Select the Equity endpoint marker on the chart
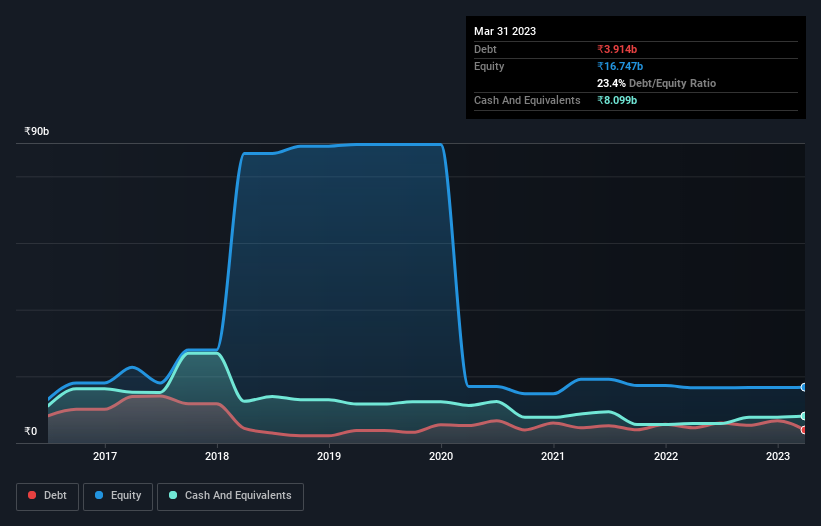821x526 pixels. coord(804,387)
